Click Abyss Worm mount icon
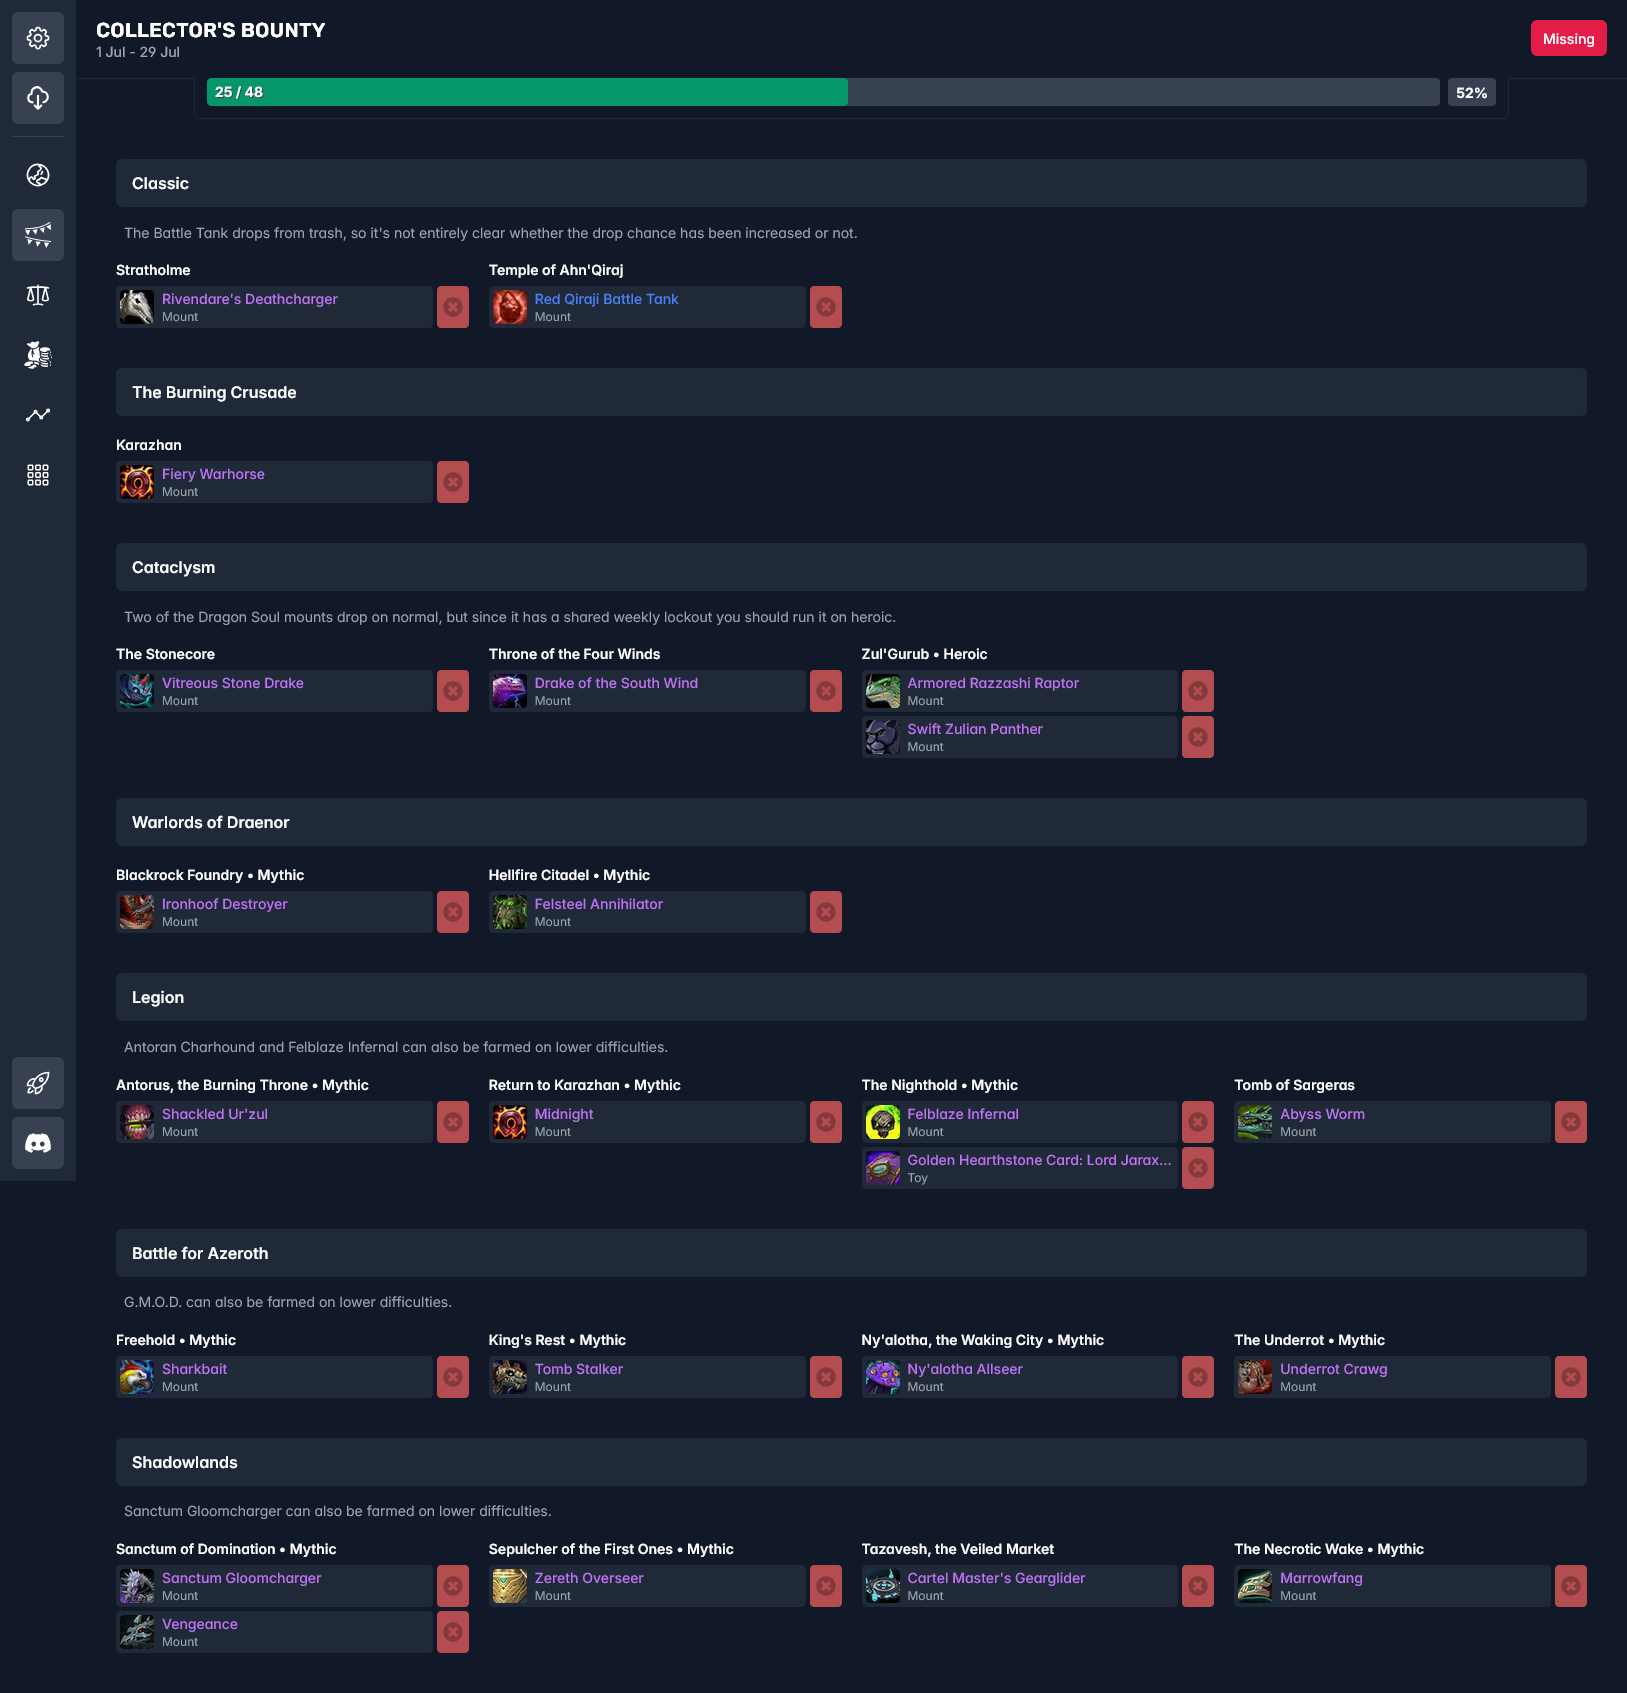Viewport: 1627px width, 1693px height. tap(1255, 1122)
